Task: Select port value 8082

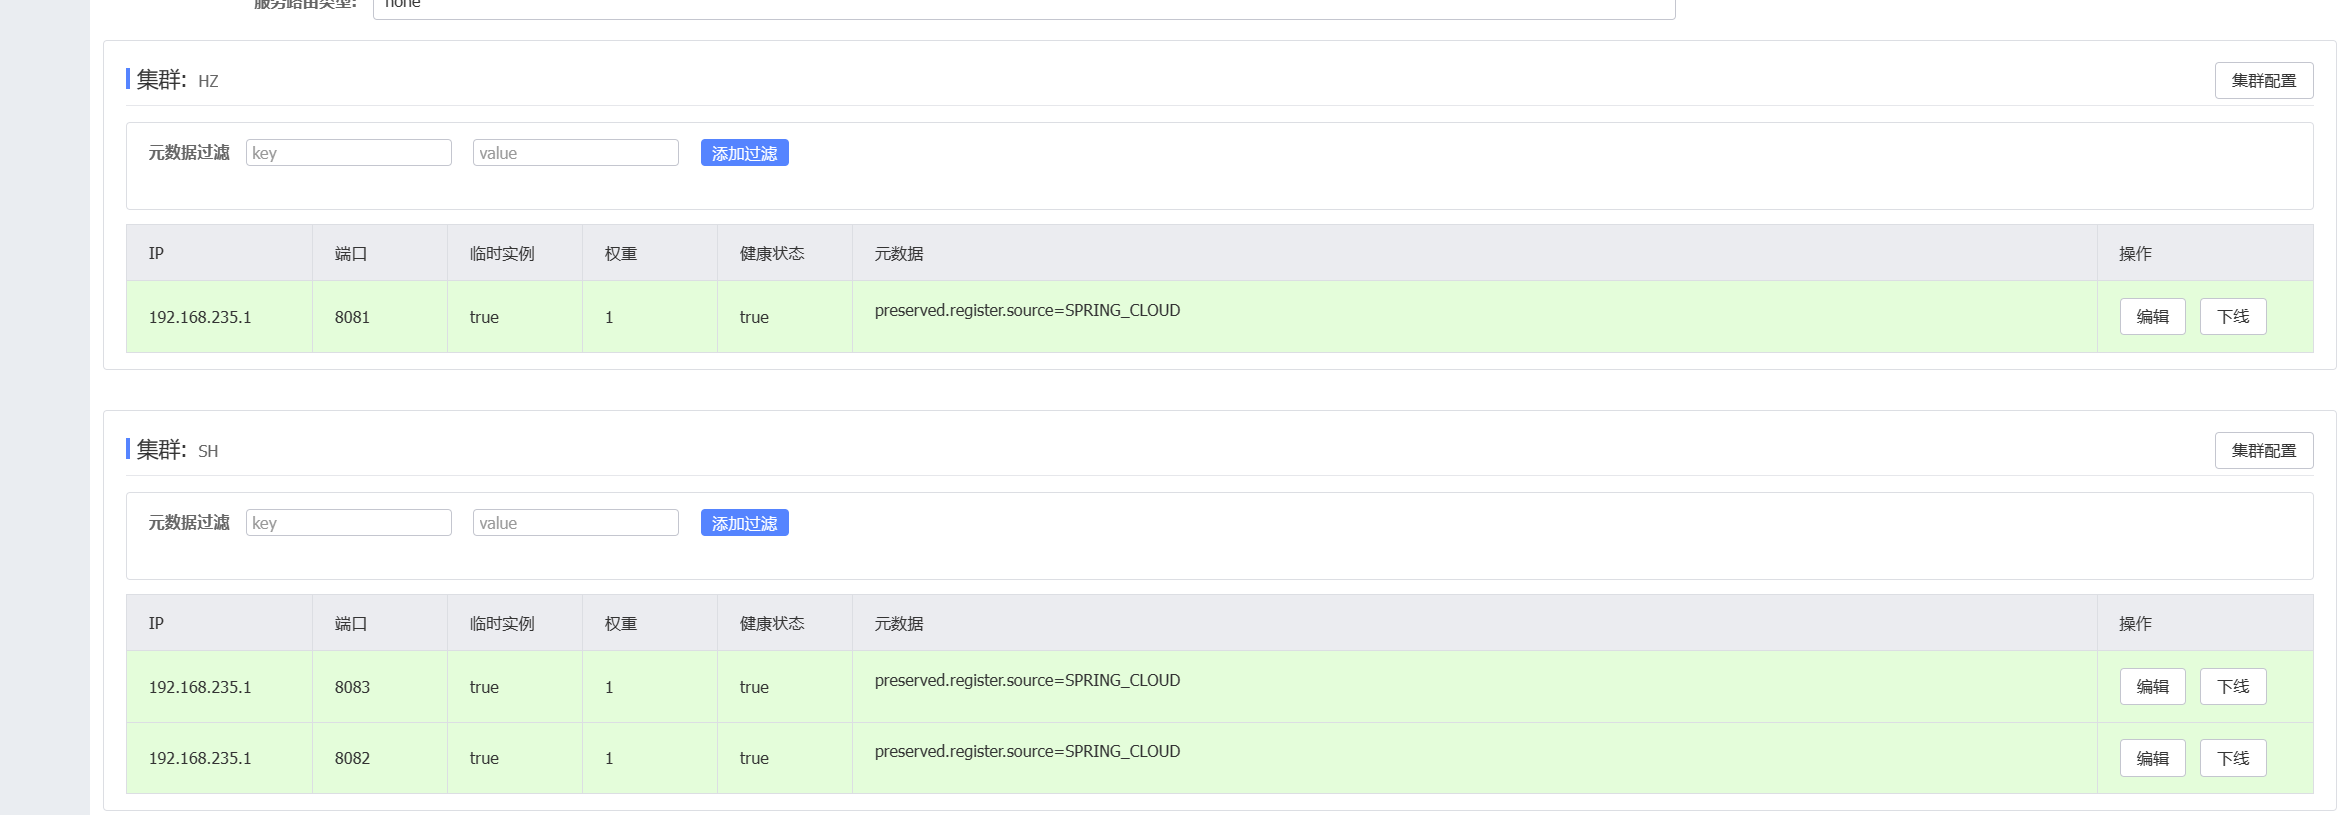Action: (352, 758)
